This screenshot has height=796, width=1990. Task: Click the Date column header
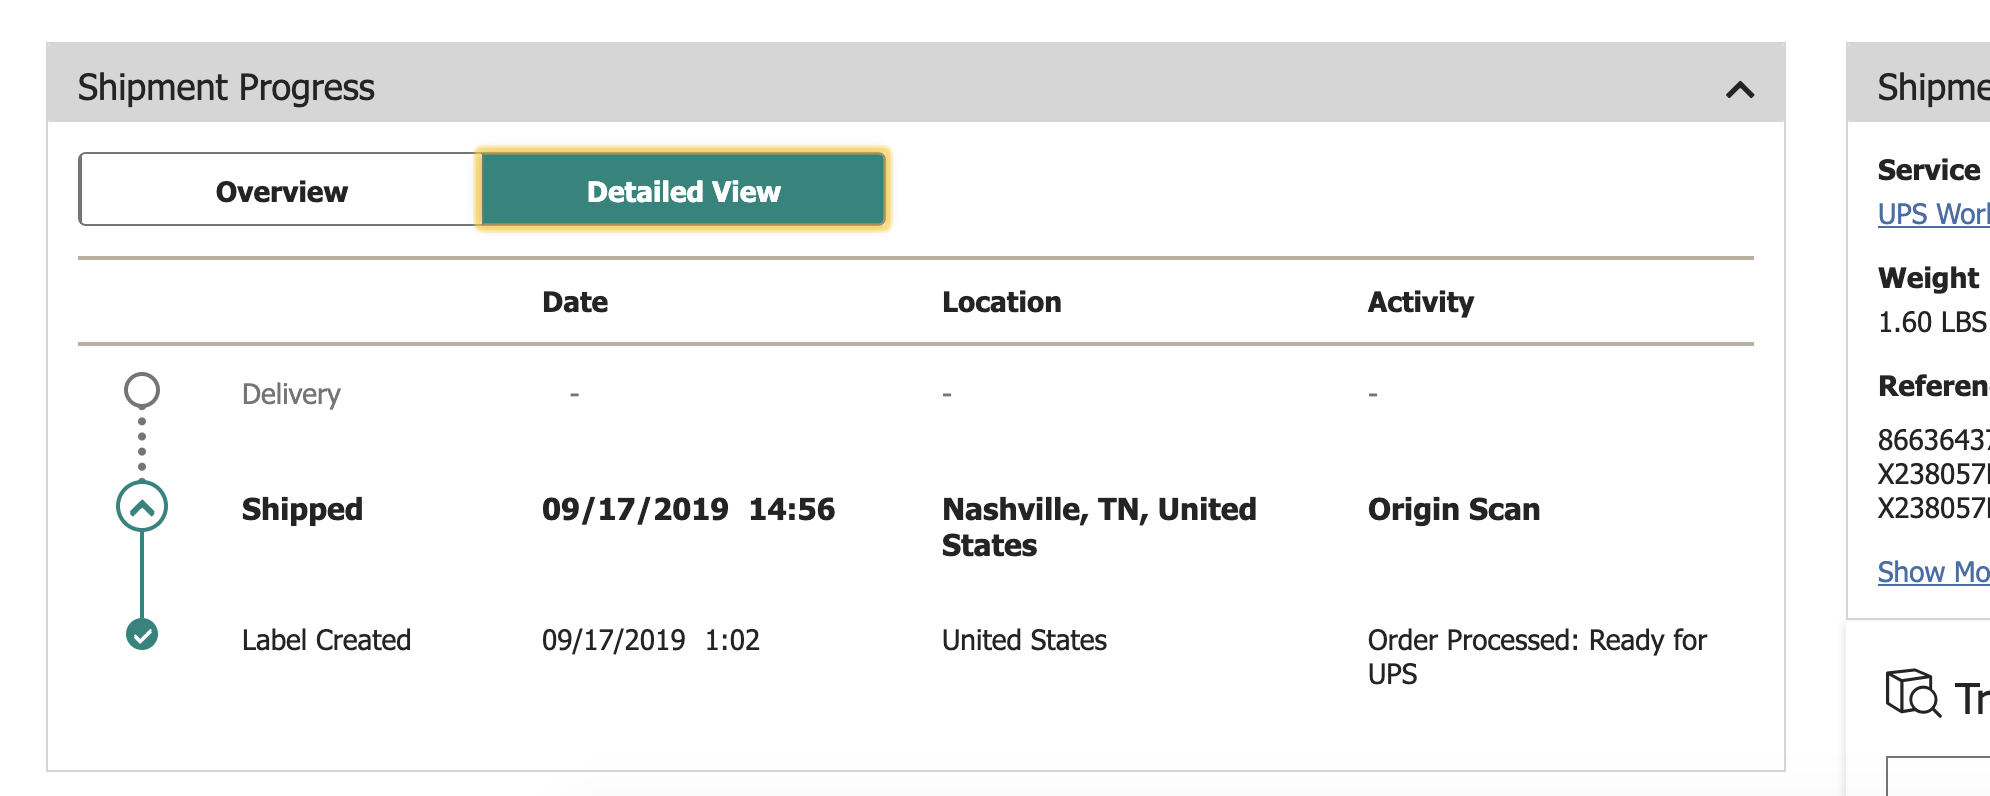(575, 302)
